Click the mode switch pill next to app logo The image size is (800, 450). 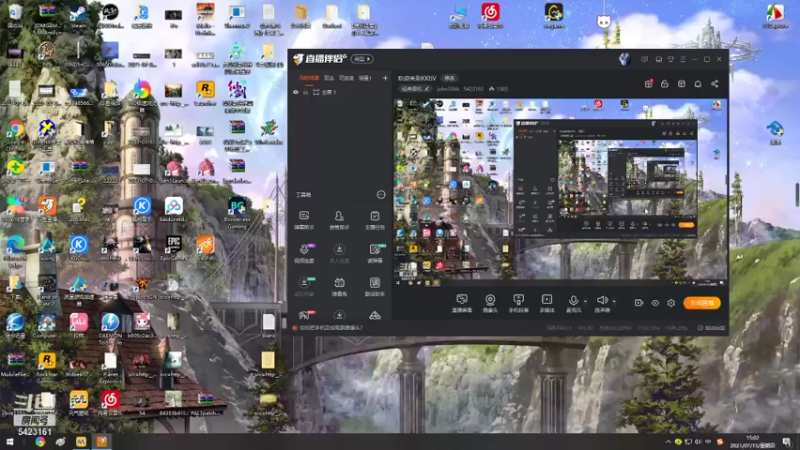point(362,59)
